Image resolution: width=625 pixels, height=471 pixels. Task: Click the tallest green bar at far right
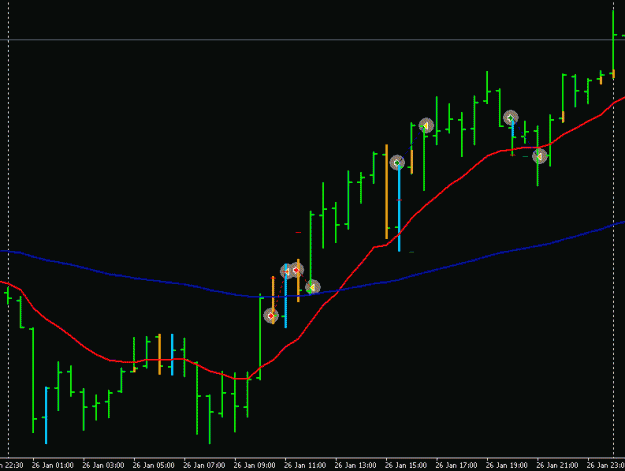[613, 42]
